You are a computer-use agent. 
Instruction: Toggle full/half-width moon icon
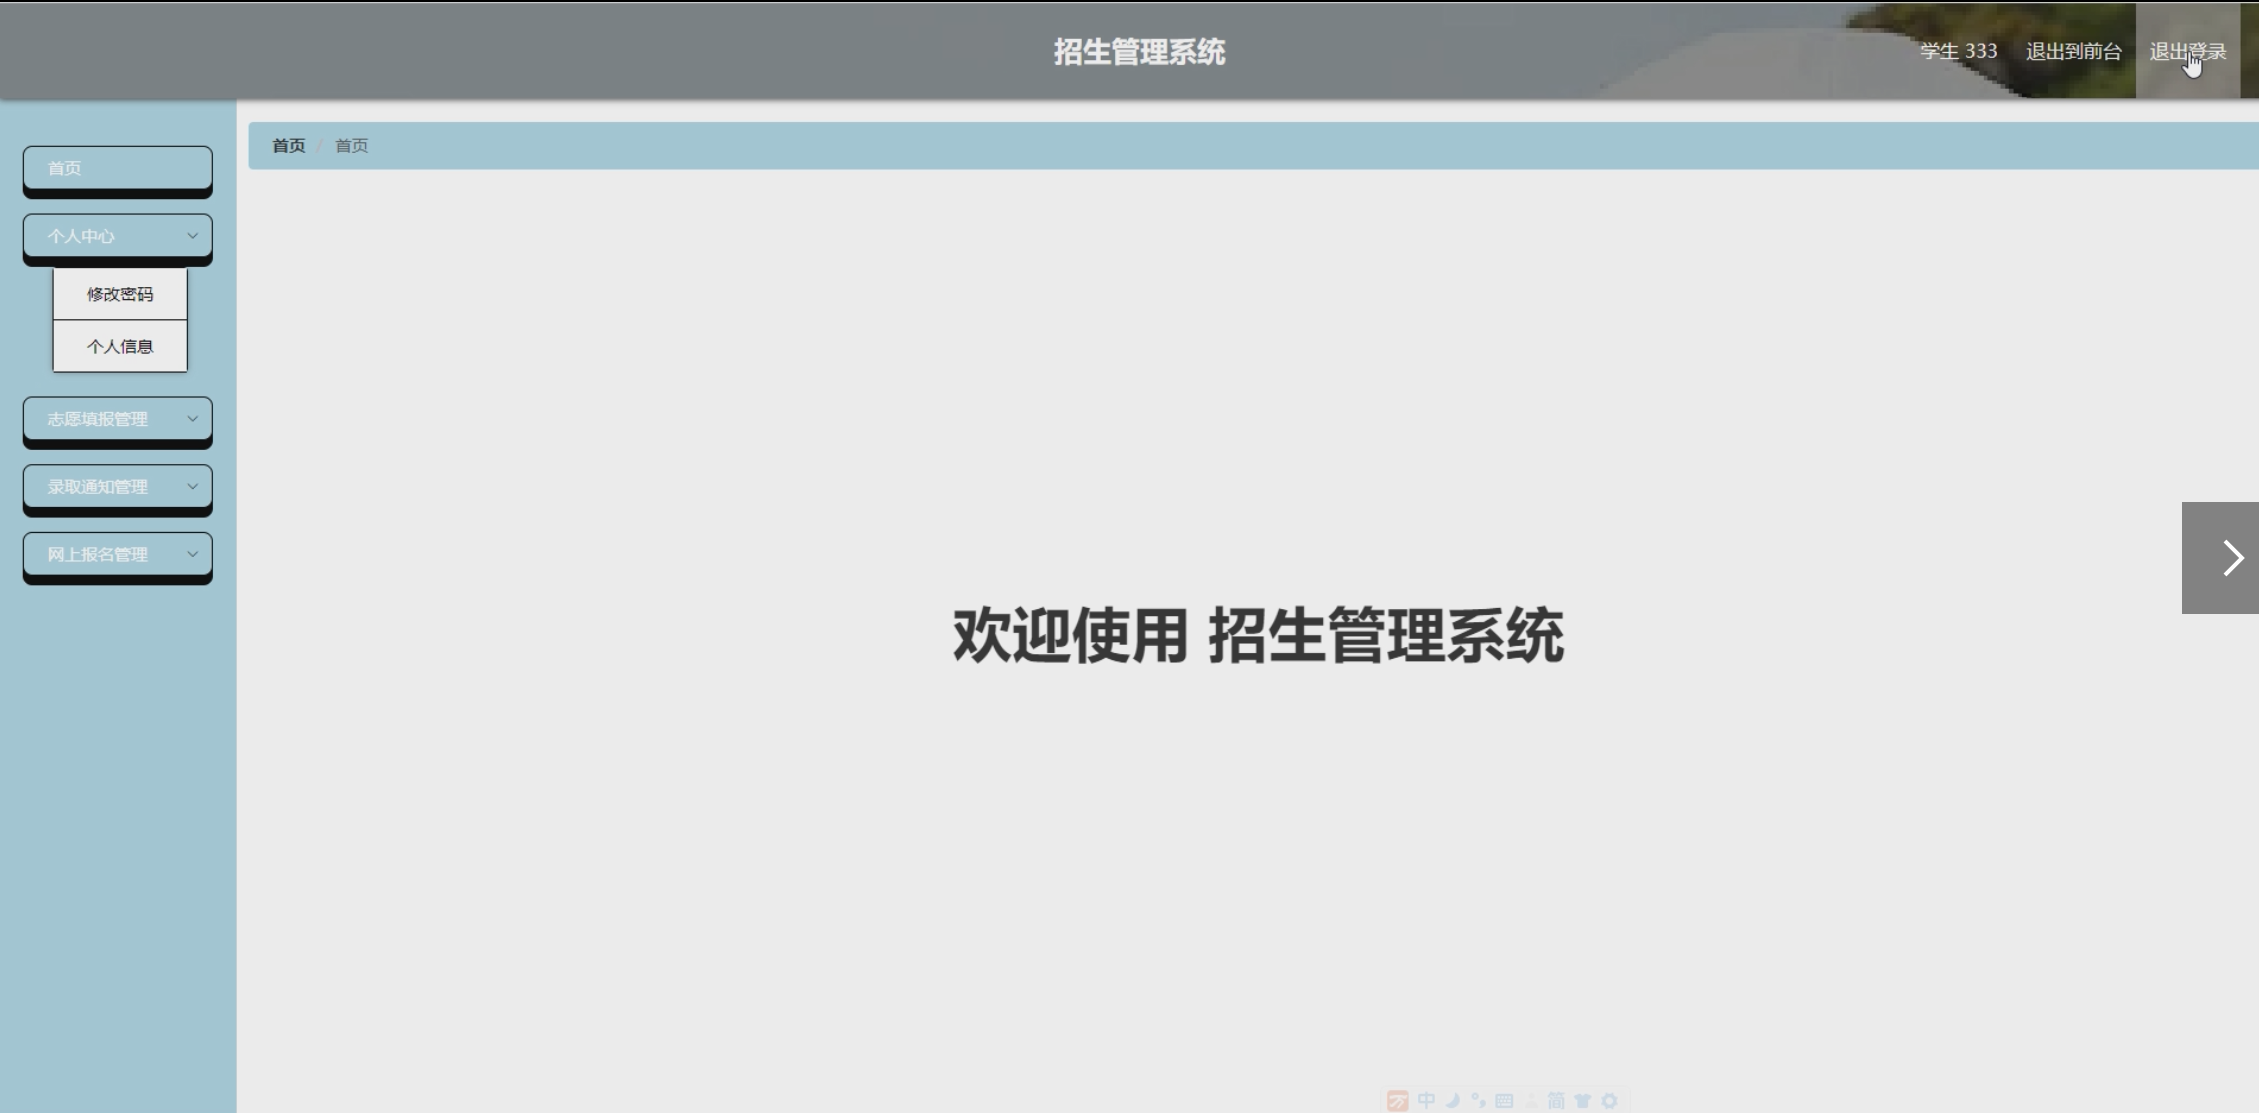1453,1101
